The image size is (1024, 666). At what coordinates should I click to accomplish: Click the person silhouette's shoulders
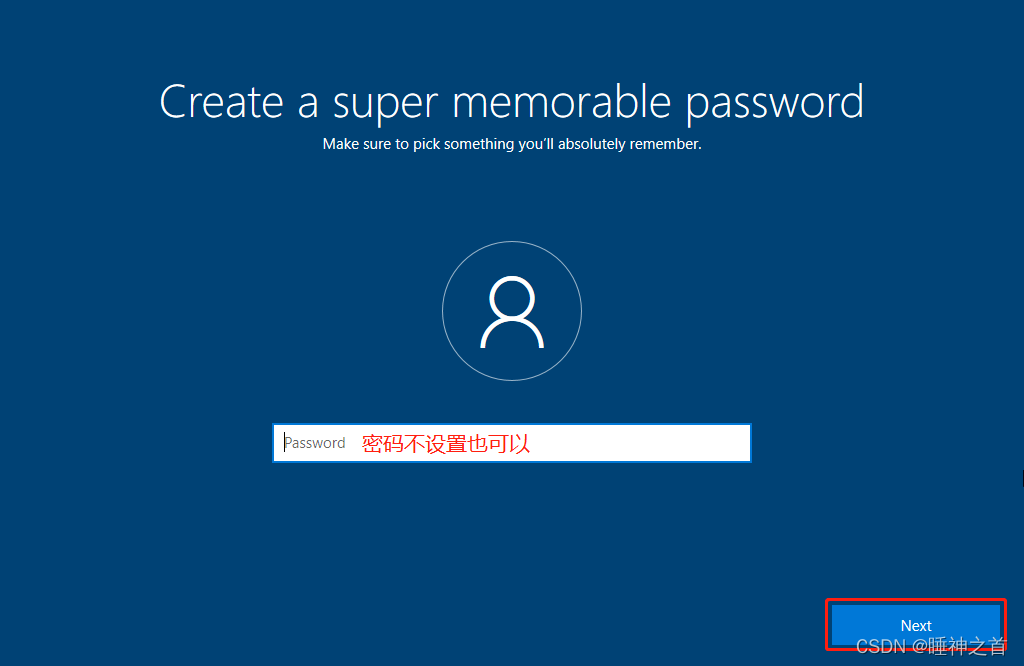click(x=512, y=333)
